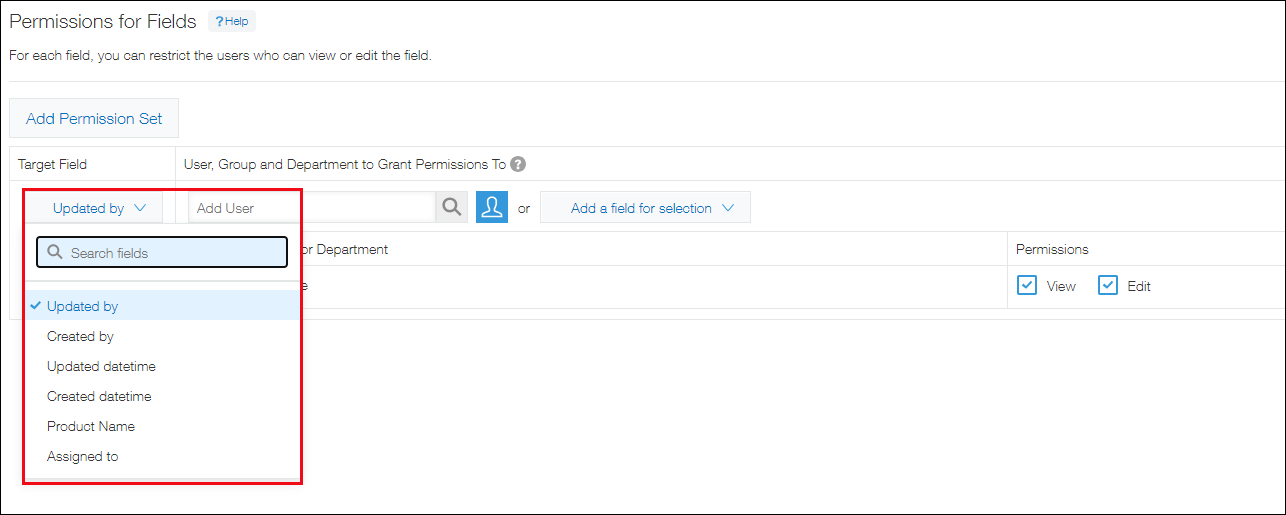Open the Help link at top
Viewport: 1286px width, 515px height.
tap(232, 21)
